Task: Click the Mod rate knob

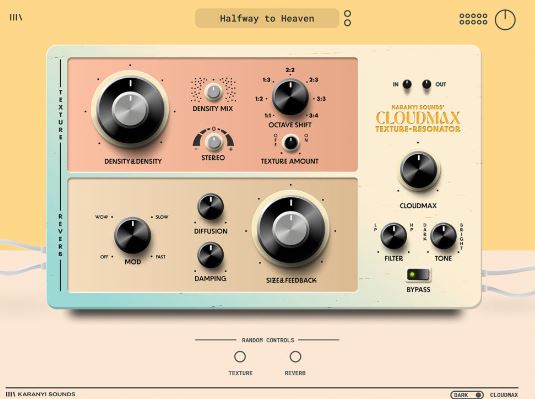Action: pyautogui.click(x=132, y=236)
